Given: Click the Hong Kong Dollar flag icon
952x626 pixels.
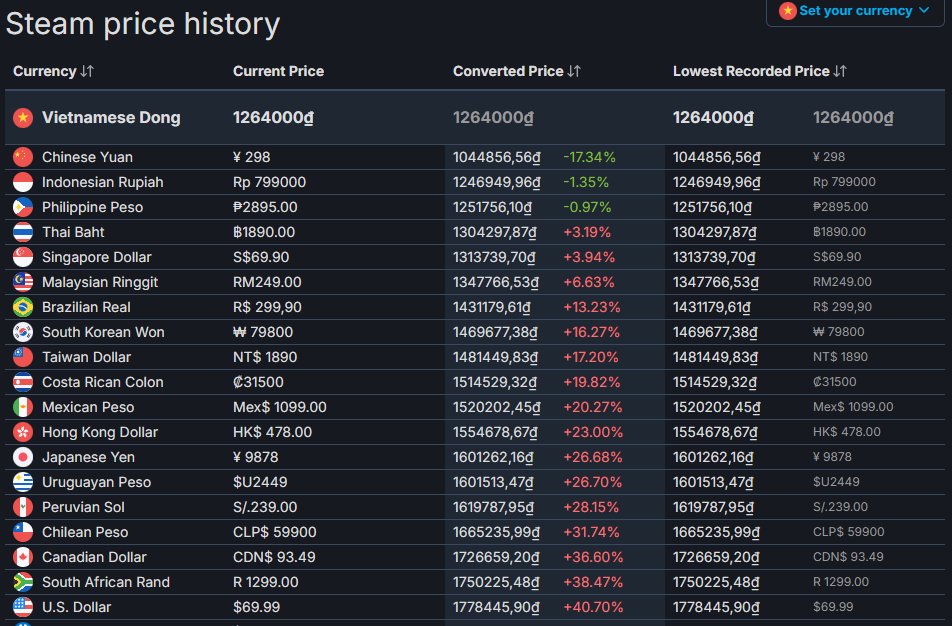Looking at the screenshot, I should 23,432.
